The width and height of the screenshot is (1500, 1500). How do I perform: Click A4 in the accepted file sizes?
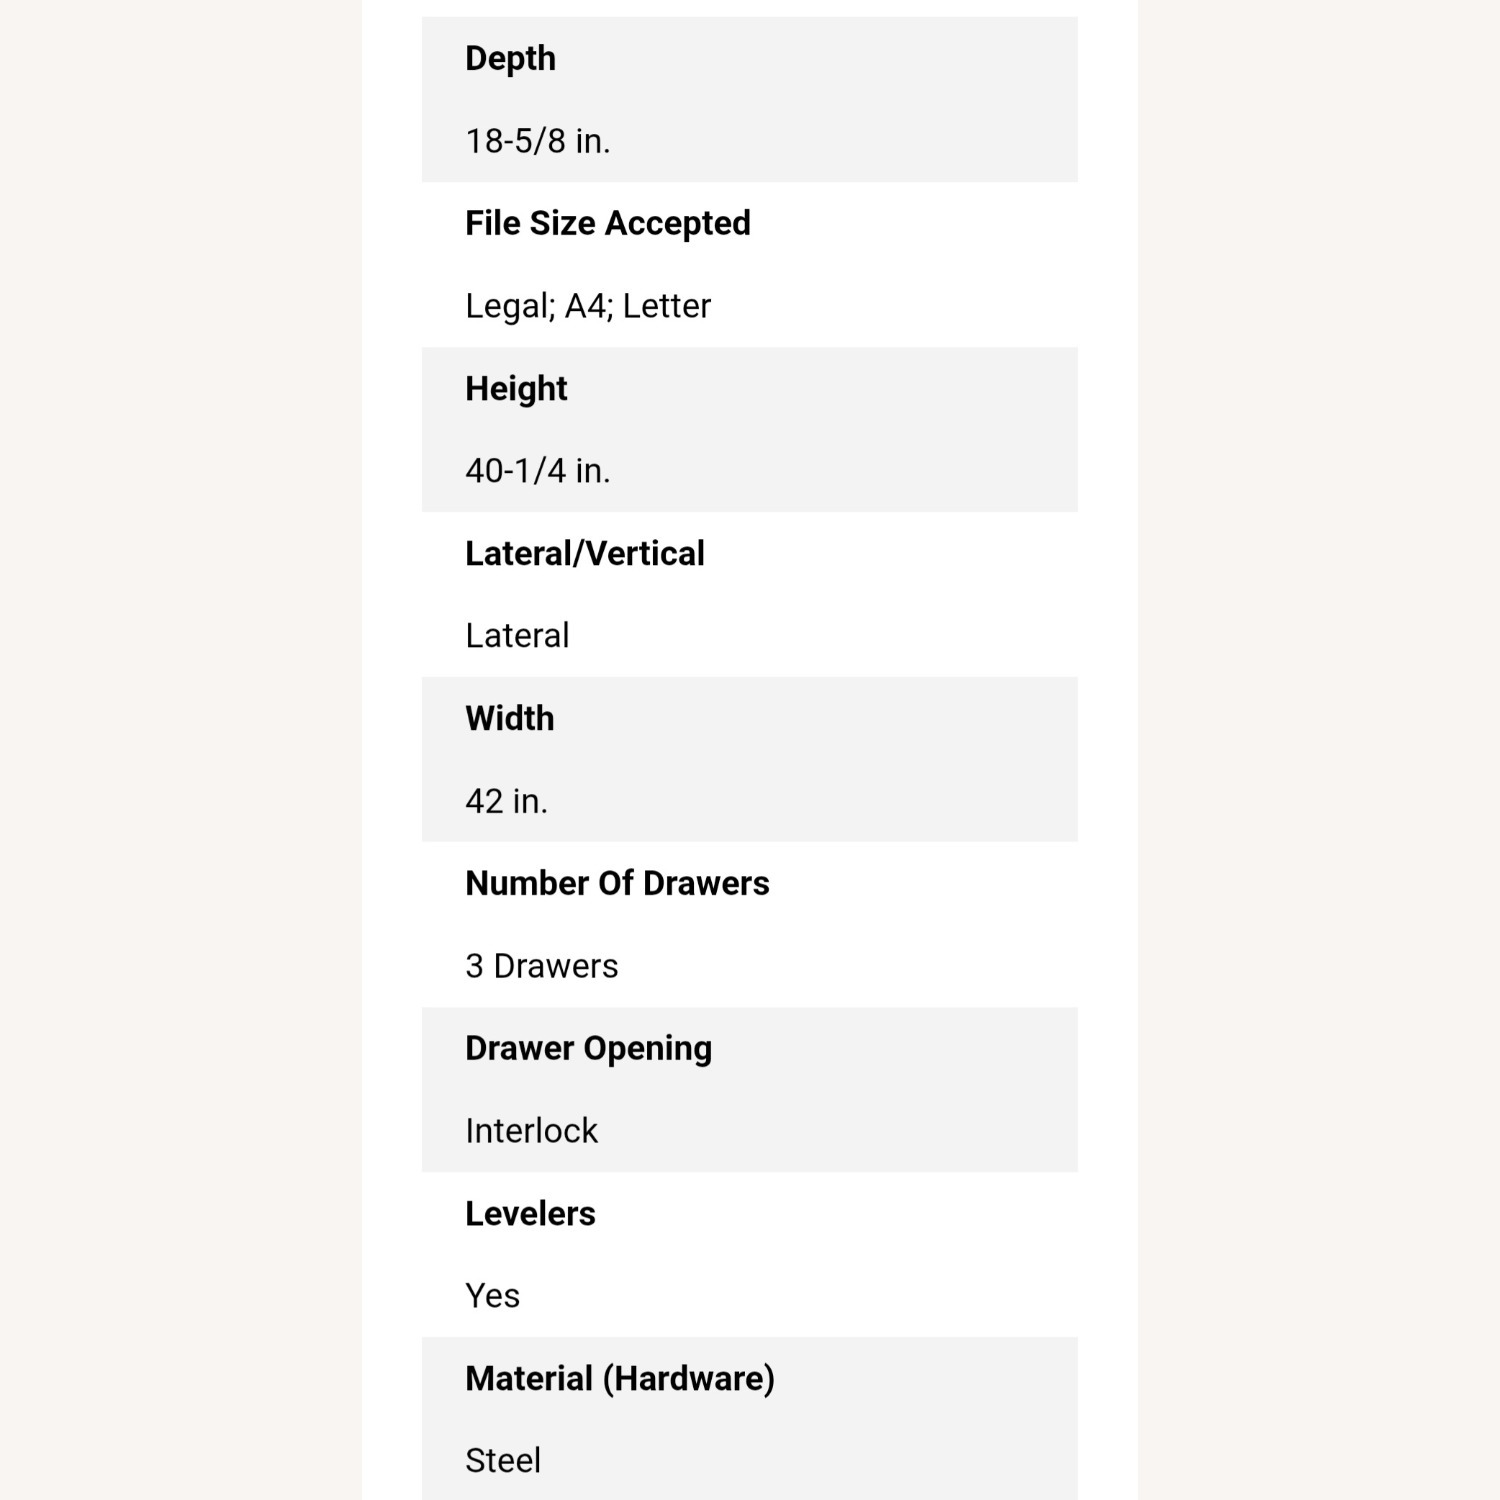click(587, 306)
